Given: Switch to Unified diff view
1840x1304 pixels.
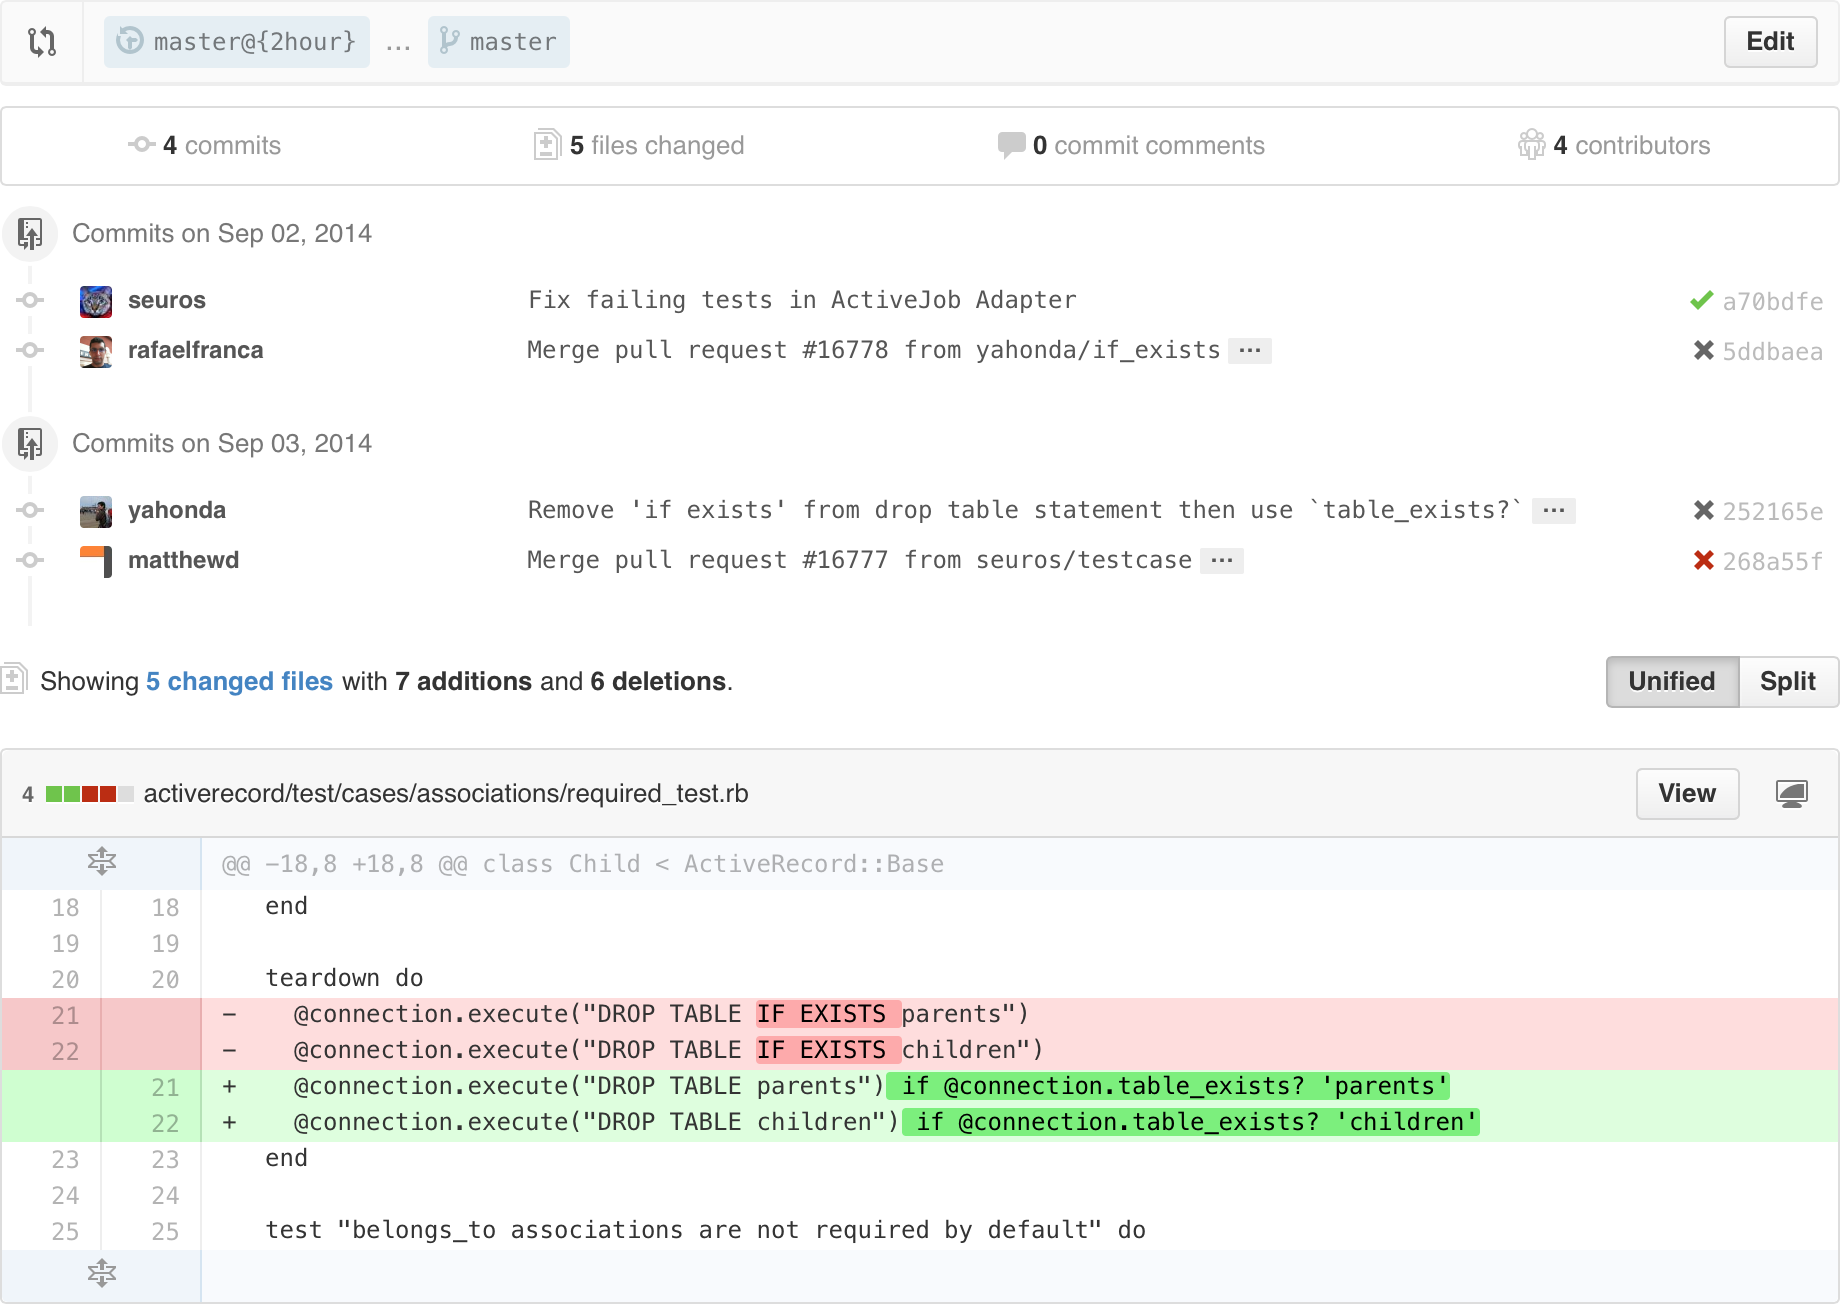Looking at the screenshot, I should click(1672, 682).
